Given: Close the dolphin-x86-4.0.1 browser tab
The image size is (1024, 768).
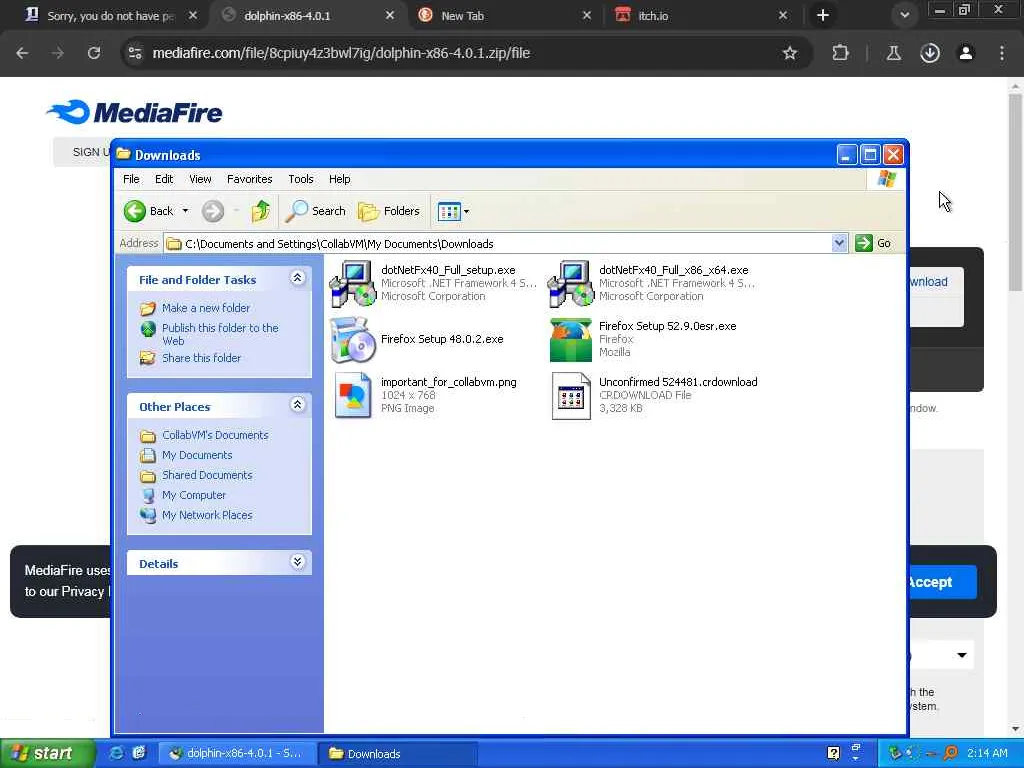Looking at the screenshot, I should tap(390, 15).
